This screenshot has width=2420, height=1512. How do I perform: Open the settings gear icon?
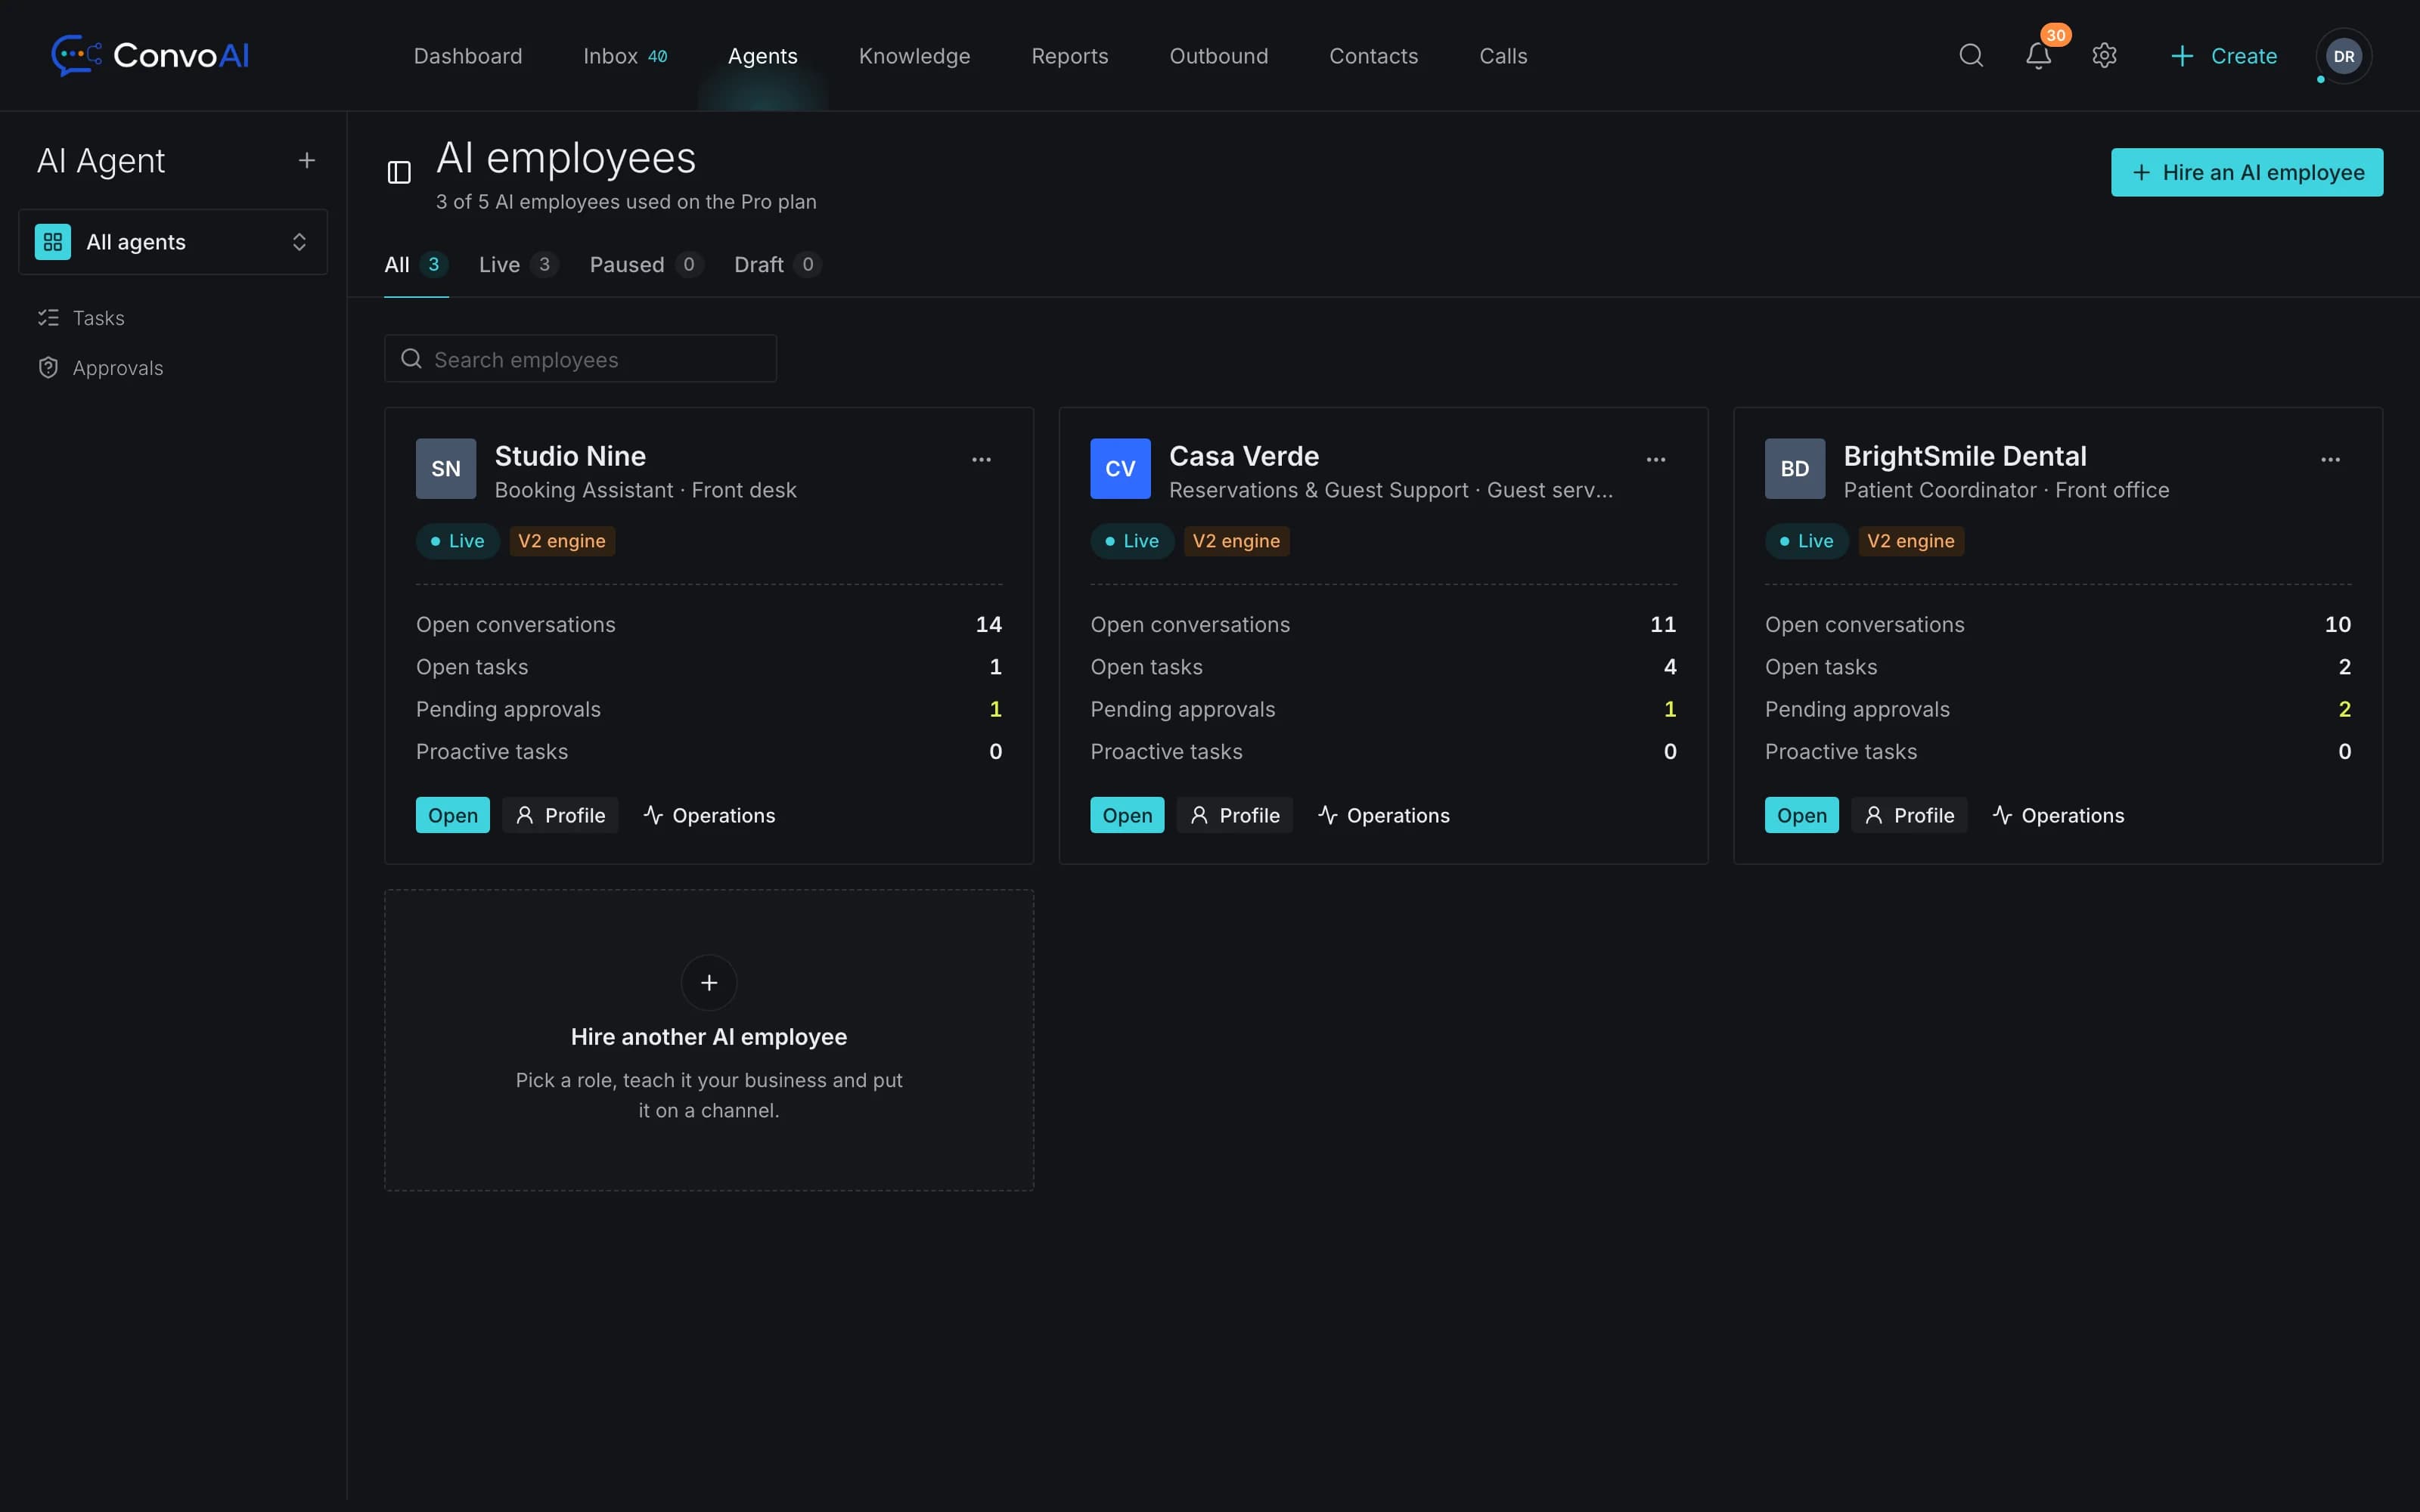(2104, 55)
